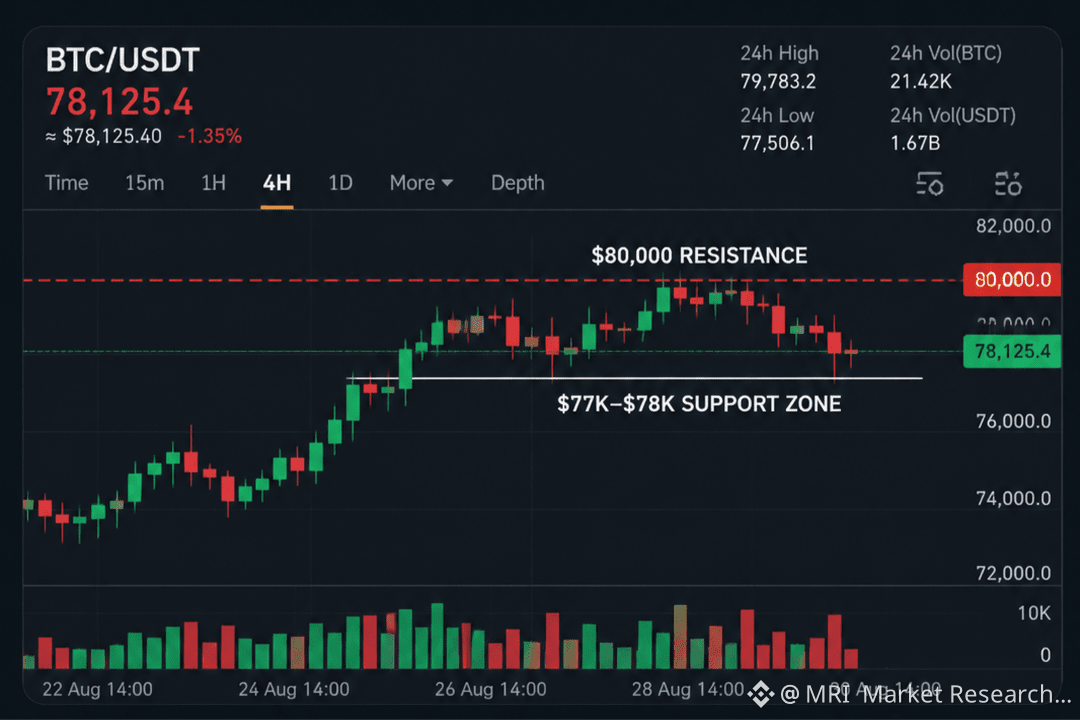This screenshot has width=1080, height=720.
Task: Click the 72,000.0 axis label
Action: [1013, 573]
